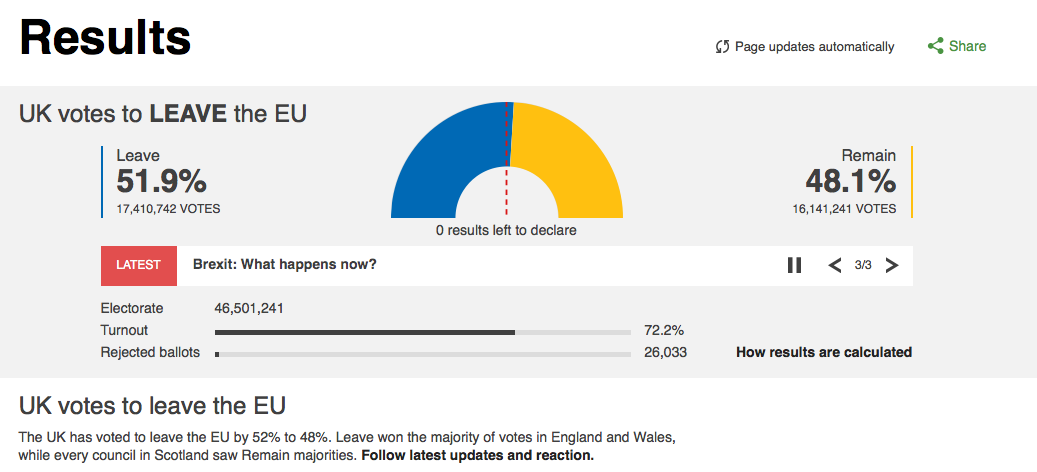Image resolution: width=1037 pixels, height=472 pixels.
Task: Click the green share icon
Action: (936, 46)
